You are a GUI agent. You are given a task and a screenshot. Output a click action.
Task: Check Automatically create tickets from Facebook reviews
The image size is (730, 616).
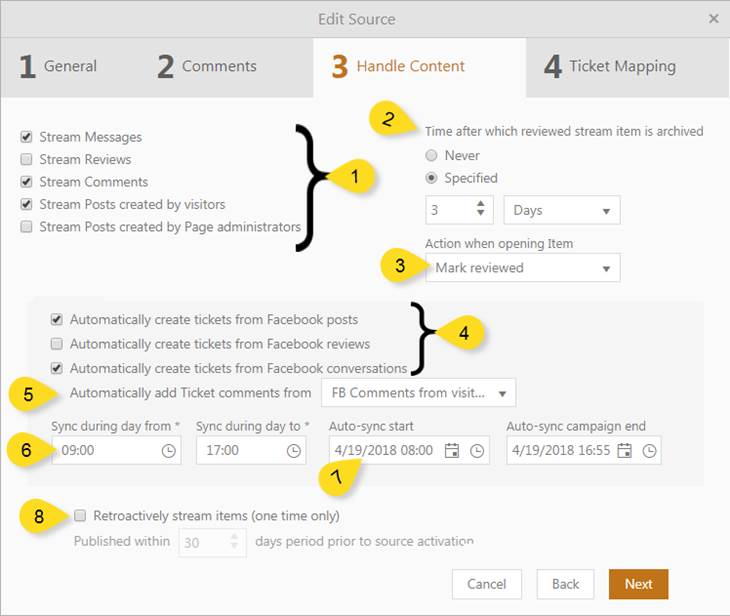point(57,343)
